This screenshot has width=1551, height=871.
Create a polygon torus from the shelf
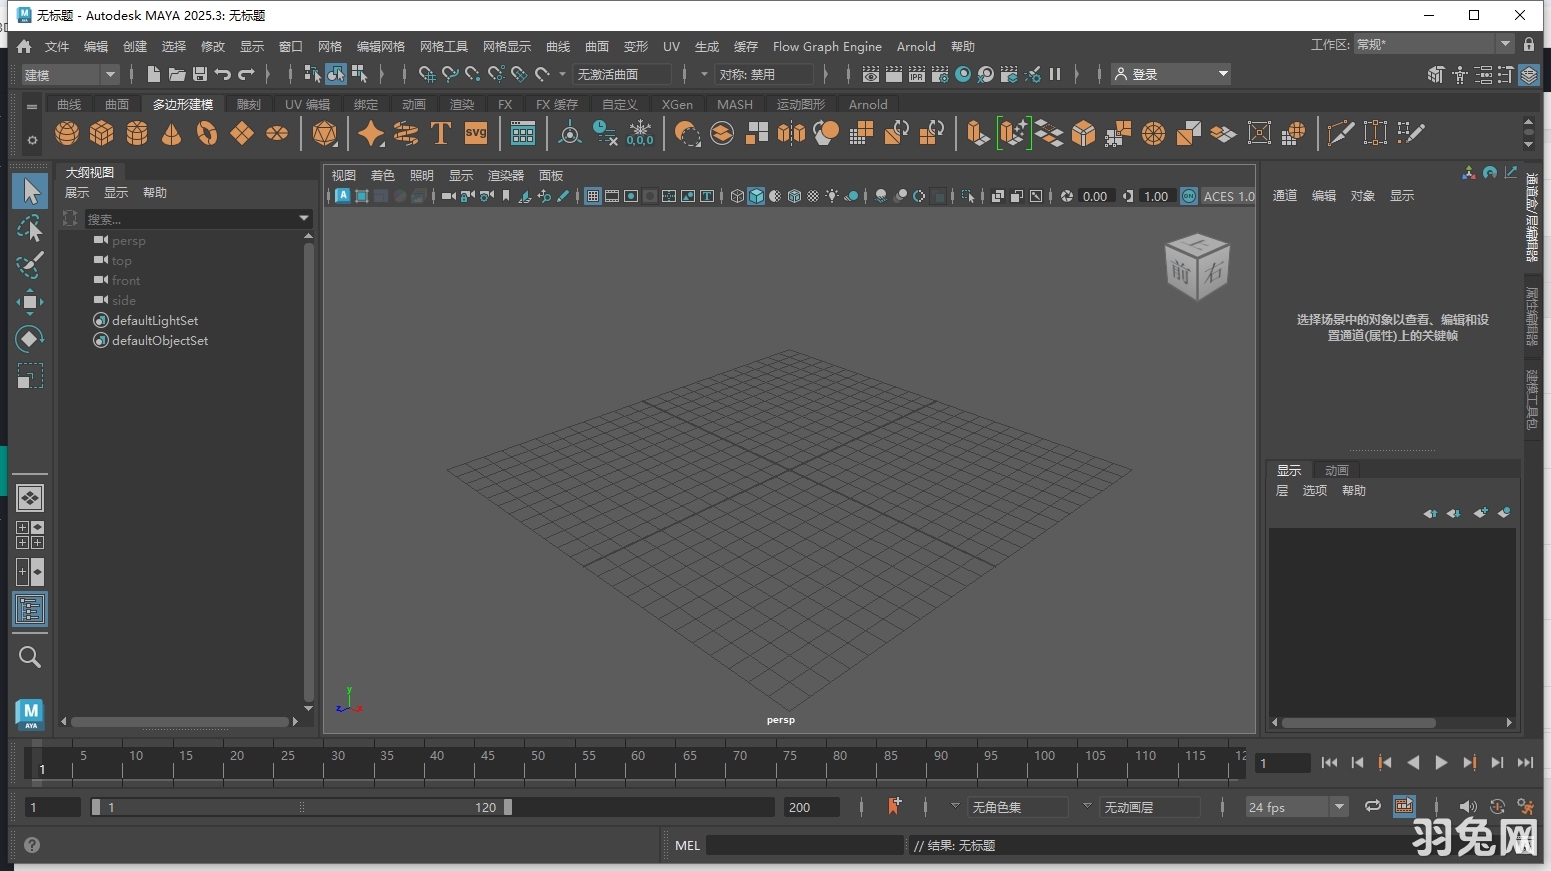pyautogui.click(x=207, y=133)
